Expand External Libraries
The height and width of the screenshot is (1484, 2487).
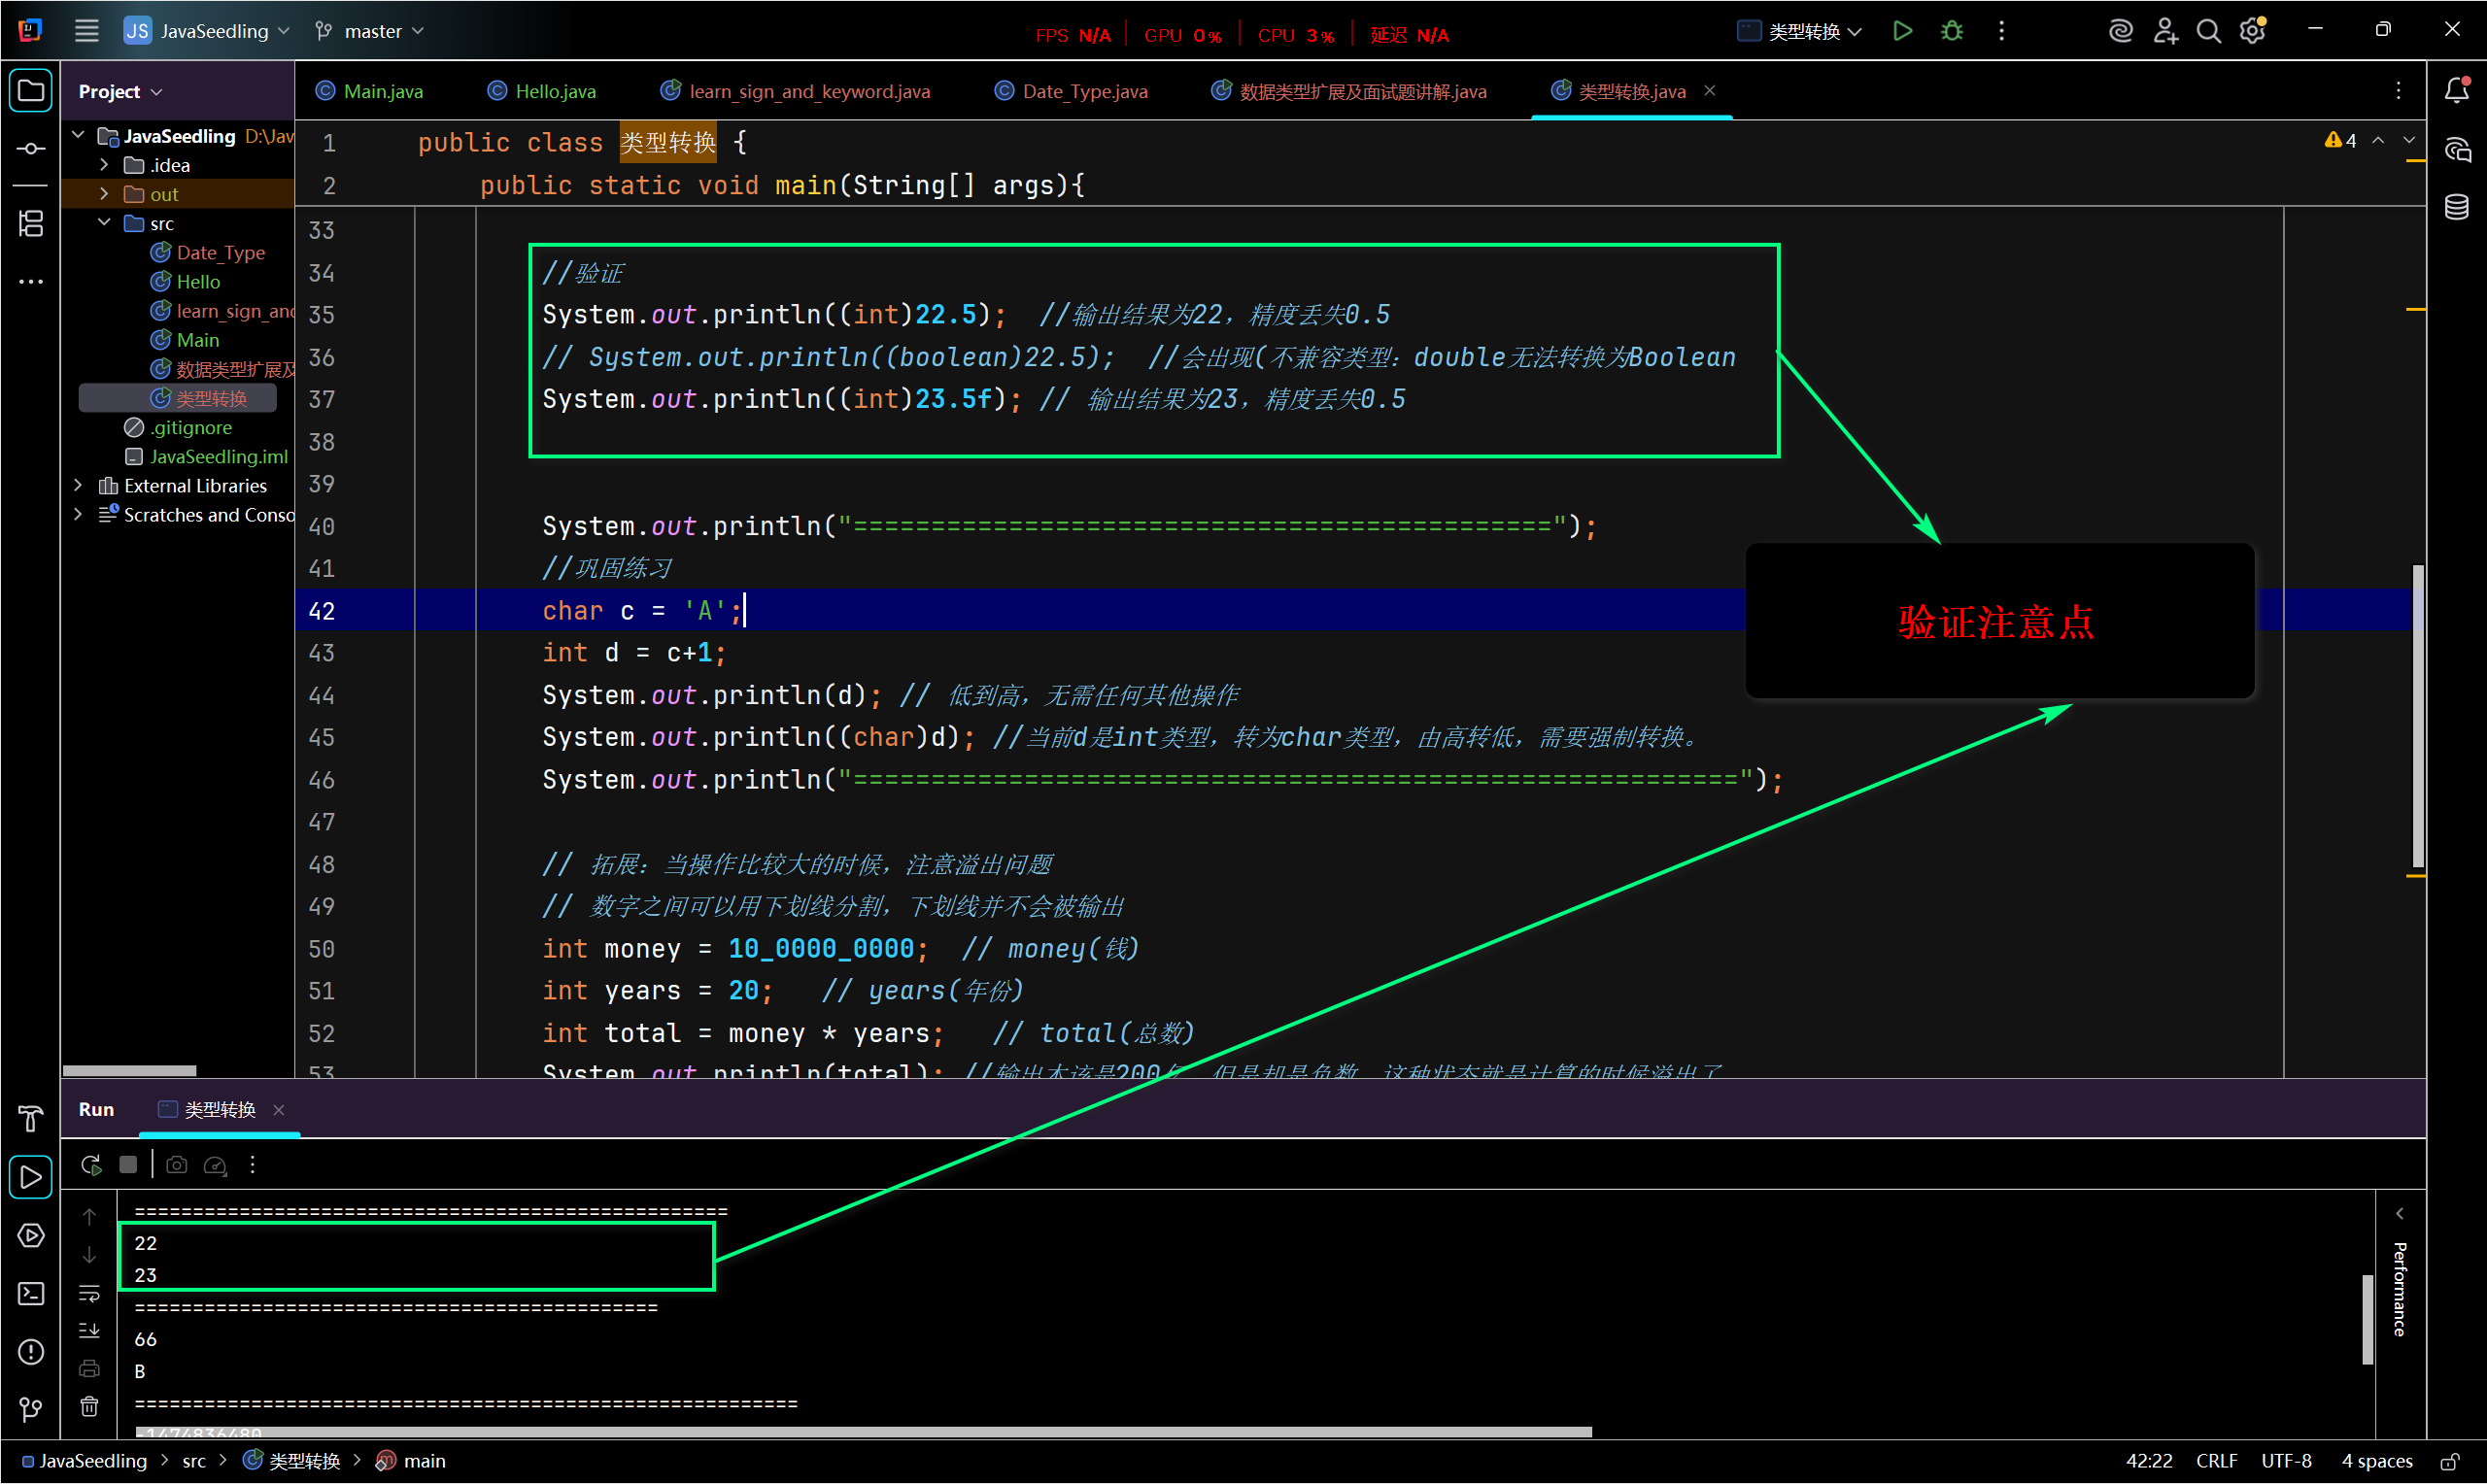coord(79,485)
